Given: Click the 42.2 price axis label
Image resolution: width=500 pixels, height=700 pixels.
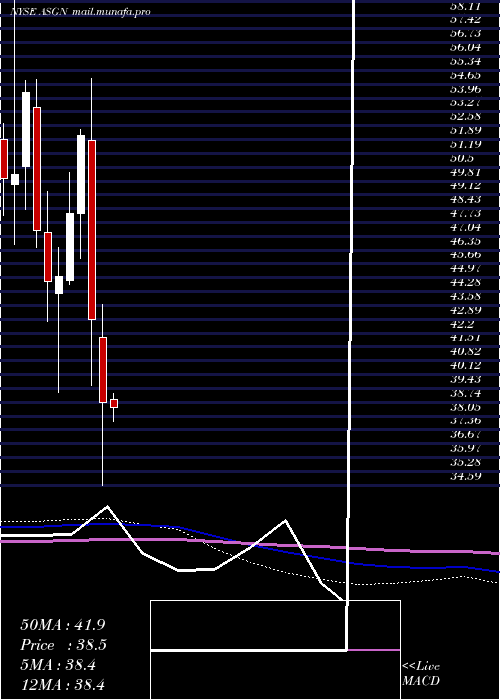Looking at the screenshot, I should pyautogui.click(x=462, y=324).
